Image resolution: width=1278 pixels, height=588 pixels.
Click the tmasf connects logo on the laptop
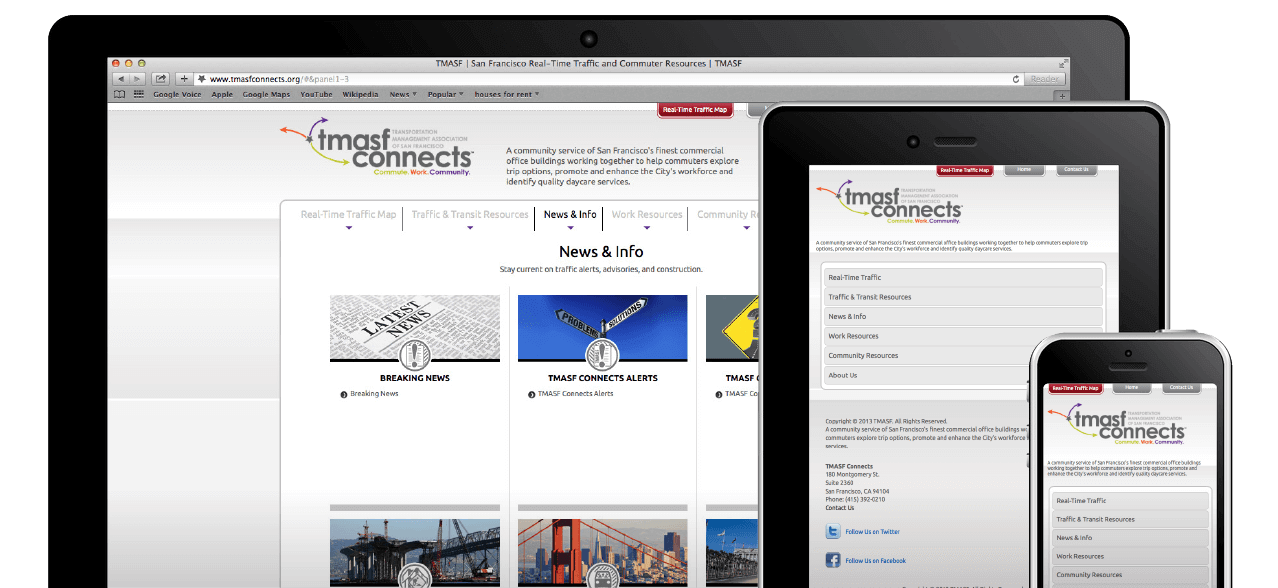coord(376,147)
